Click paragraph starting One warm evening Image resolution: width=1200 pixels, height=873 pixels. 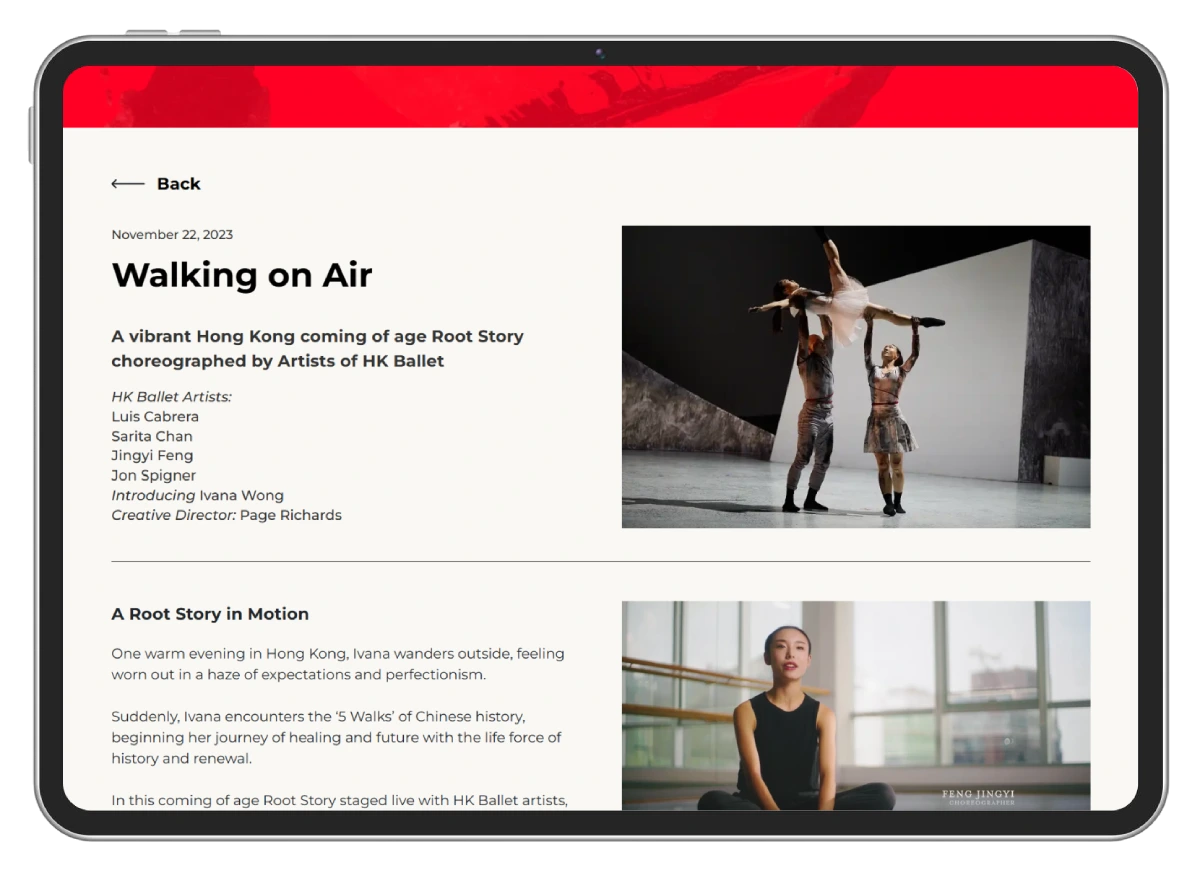click(338, 664)
